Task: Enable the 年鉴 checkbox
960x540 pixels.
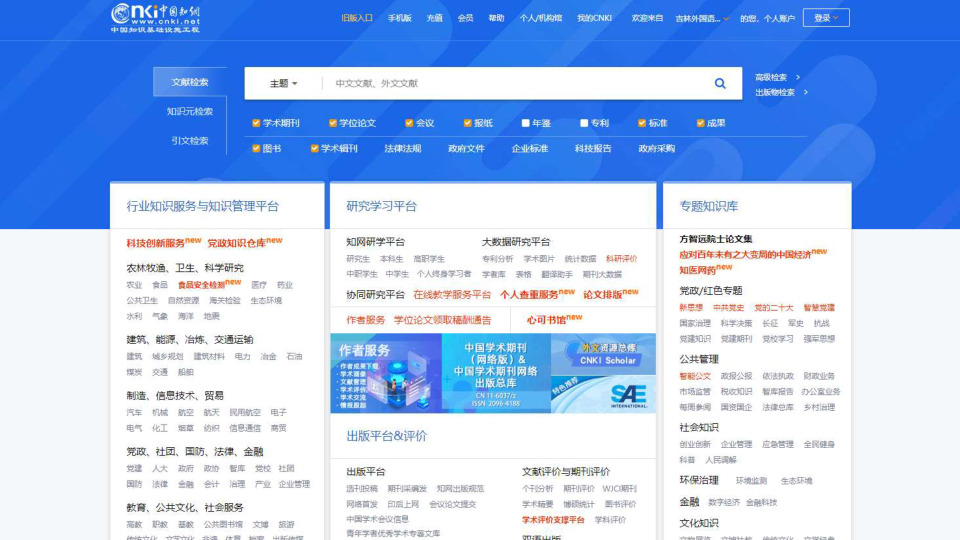Action: click(525, 123)
